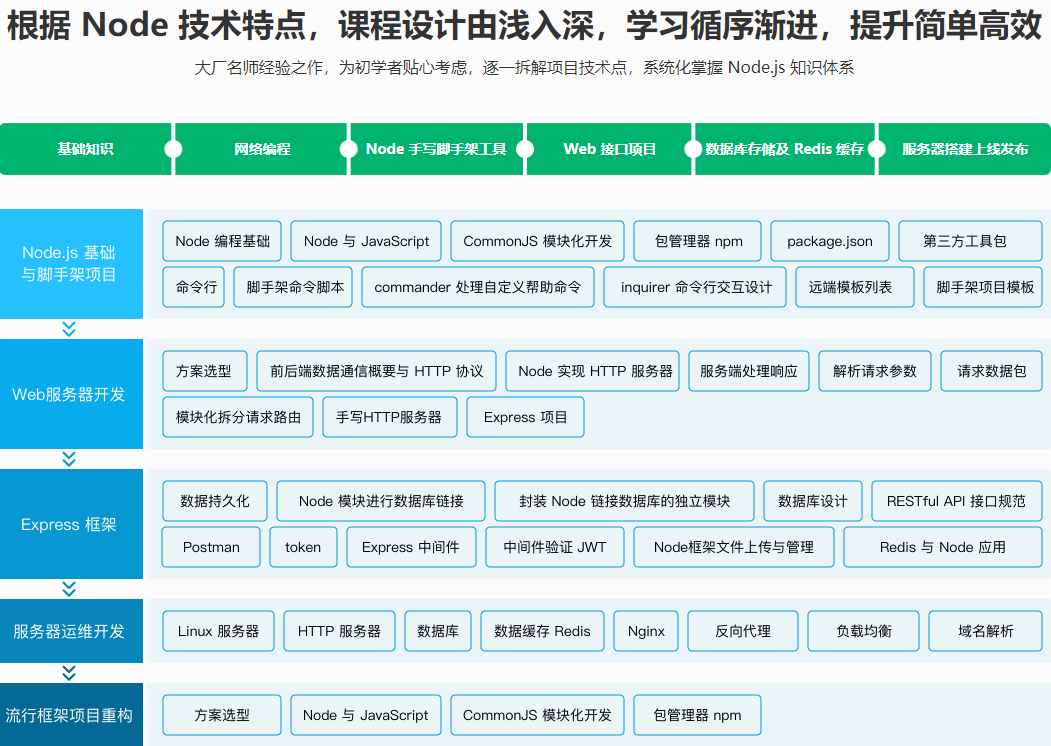The image size is (1051, 746).
Task: Click the Postman tag
Action: tap(211, 547)
